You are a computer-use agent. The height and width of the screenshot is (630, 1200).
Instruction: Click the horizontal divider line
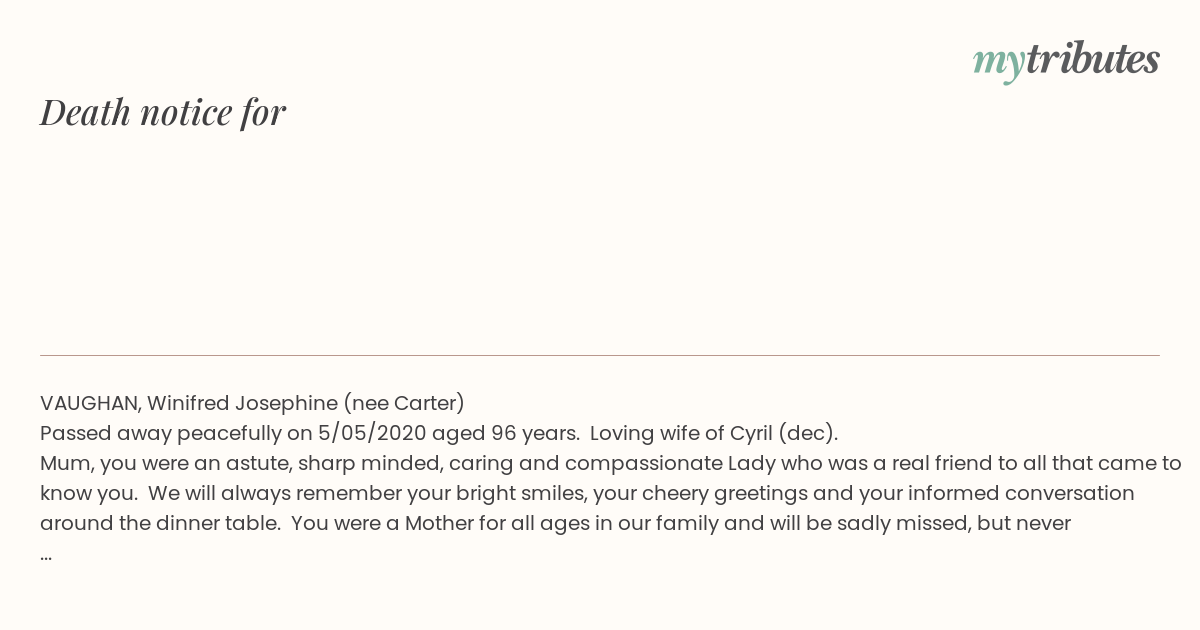[600, 355]
